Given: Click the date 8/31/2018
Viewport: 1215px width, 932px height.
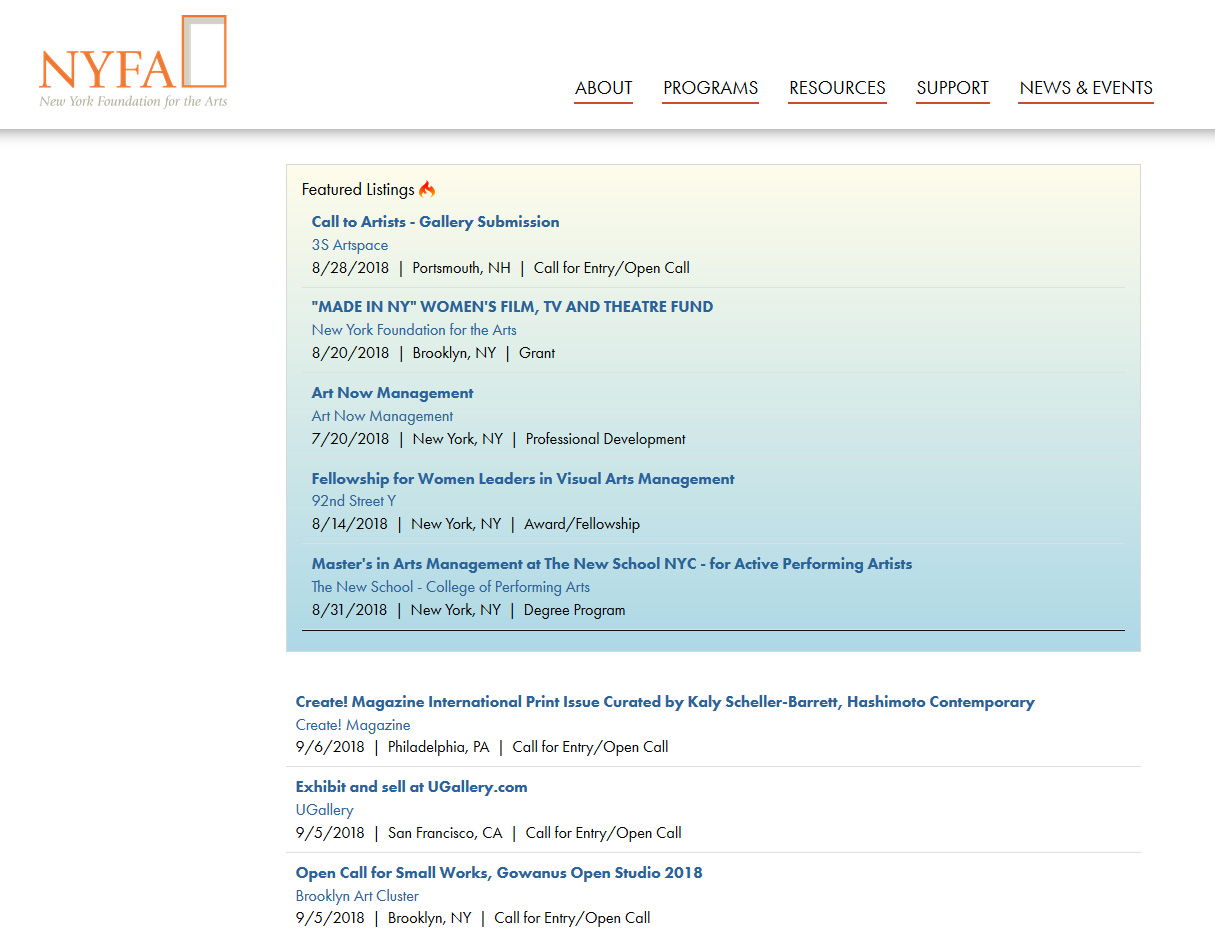Looking at the screenshot, I should [349, 610].
